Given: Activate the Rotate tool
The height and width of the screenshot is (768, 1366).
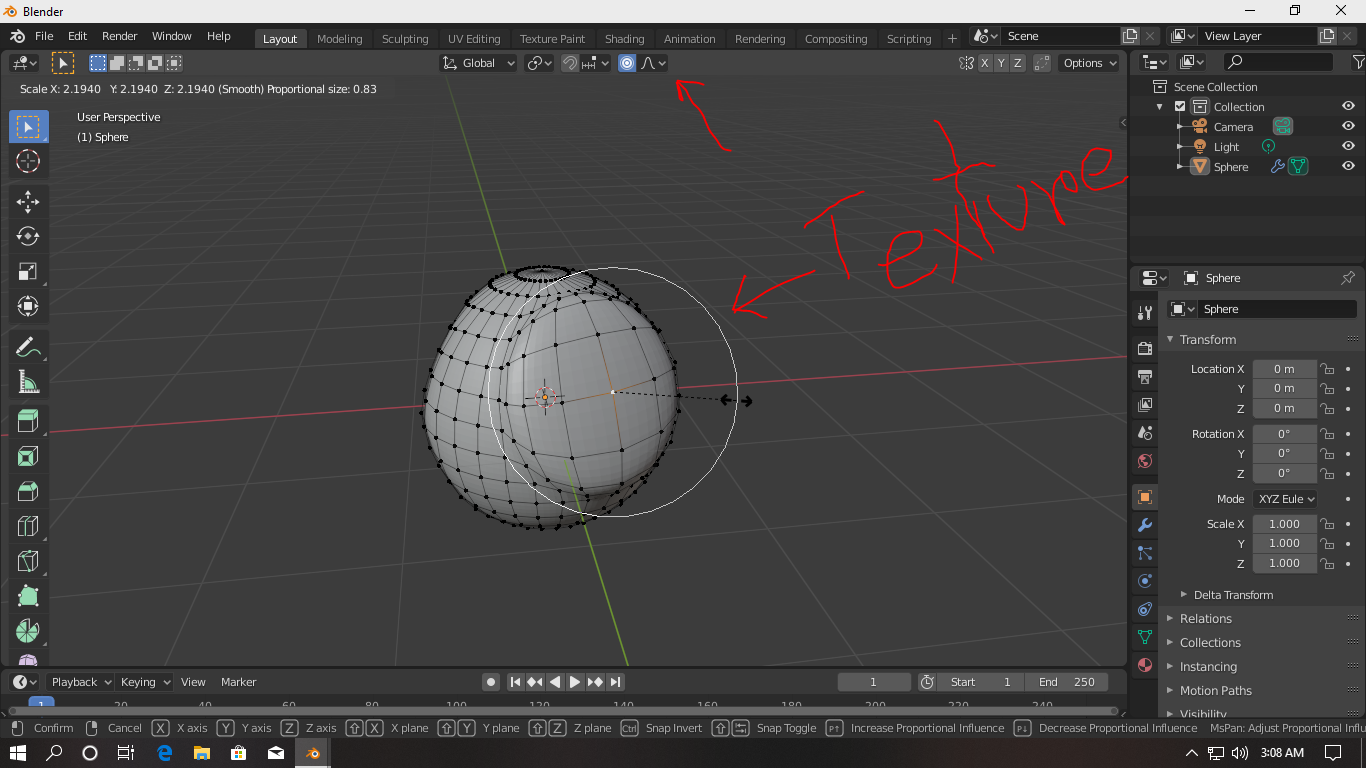Looking at the screenshot, I should click(28, 236).
